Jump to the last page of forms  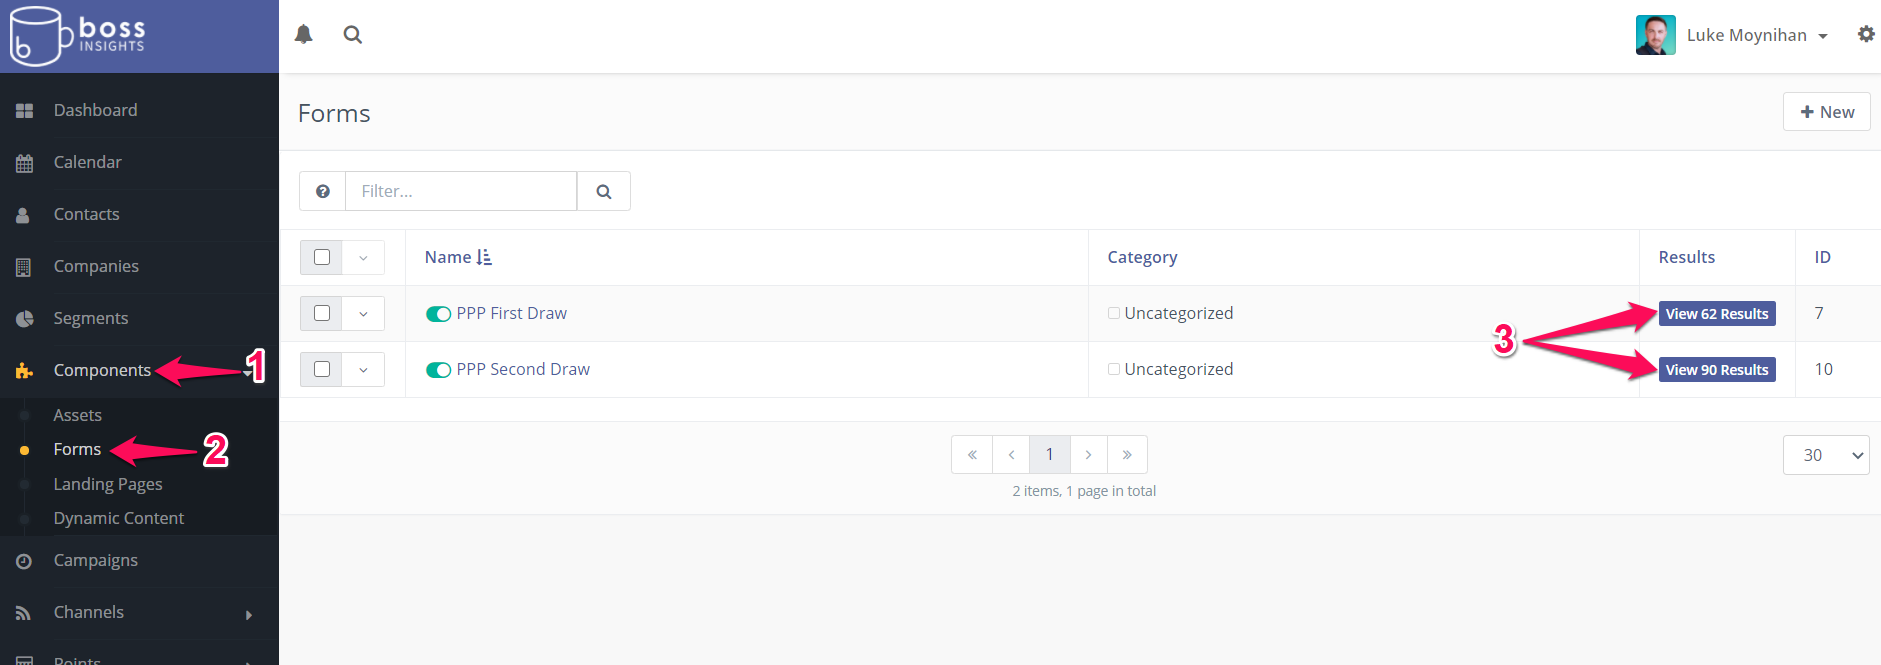1127,455
